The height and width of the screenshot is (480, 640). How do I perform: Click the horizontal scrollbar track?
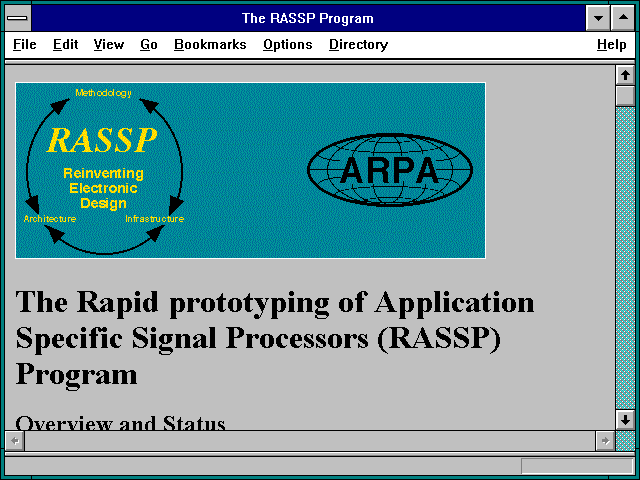[310, 441]
